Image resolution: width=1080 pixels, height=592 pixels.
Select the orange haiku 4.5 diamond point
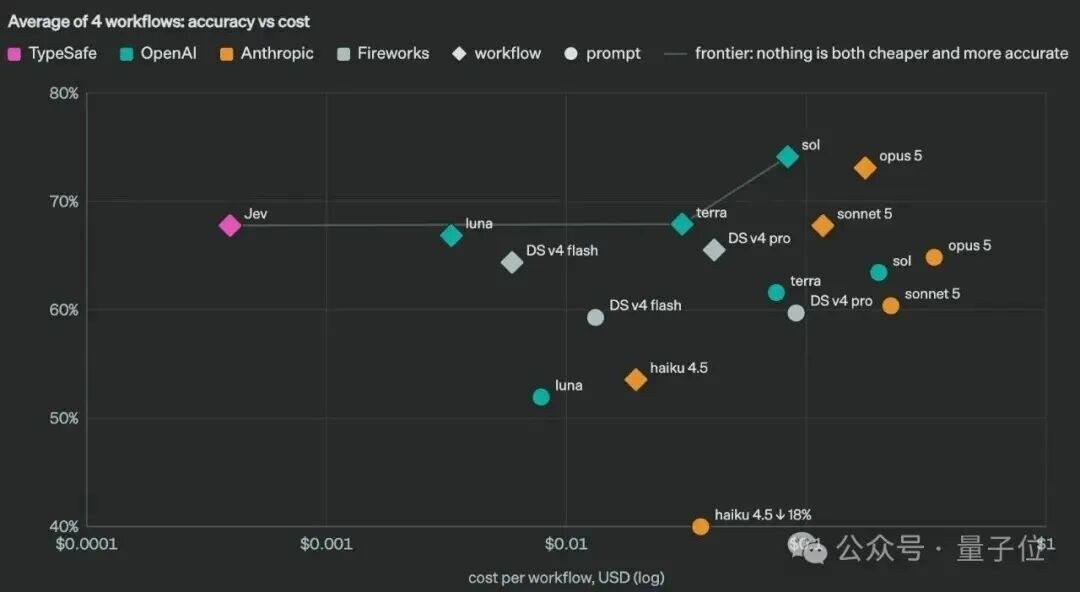coord(636,379)
